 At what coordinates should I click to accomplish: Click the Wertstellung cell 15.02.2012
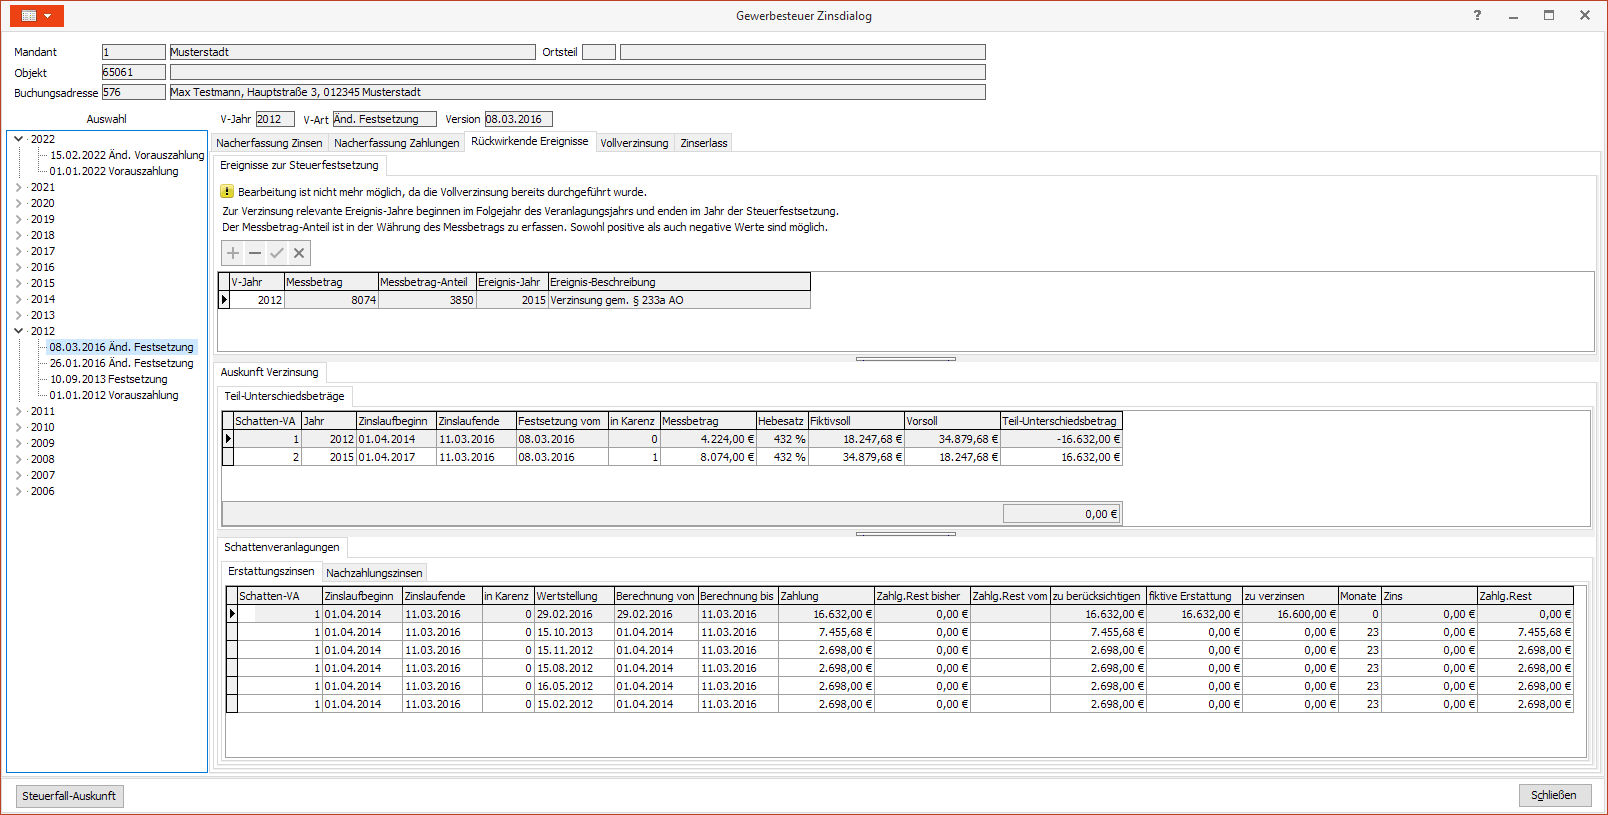(574, 704)
